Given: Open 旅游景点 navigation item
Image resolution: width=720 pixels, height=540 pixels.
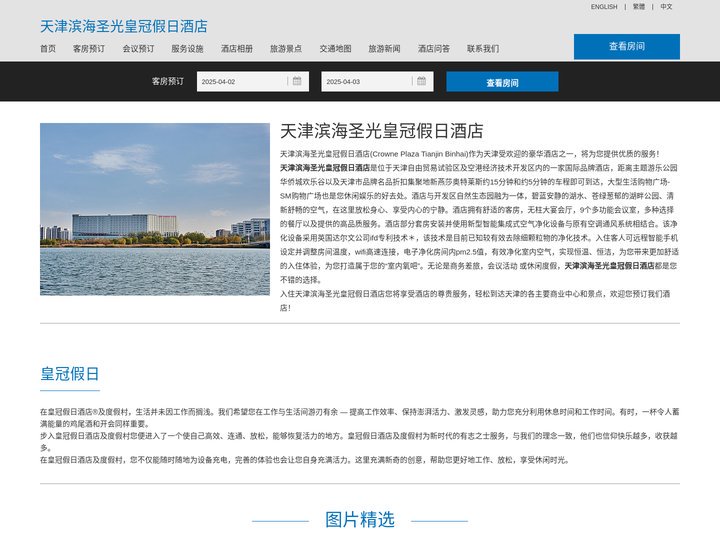Looking at the screenshot, I should (286, 49).
